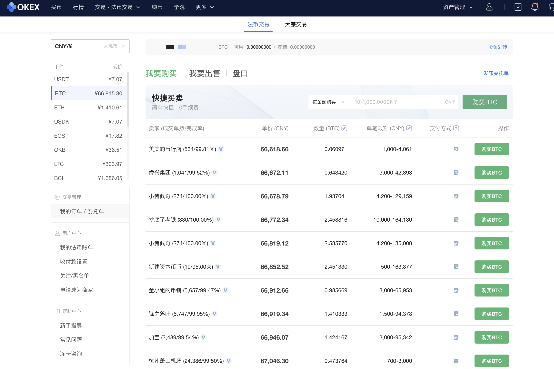Open the user account icon in header

[489, 7]
